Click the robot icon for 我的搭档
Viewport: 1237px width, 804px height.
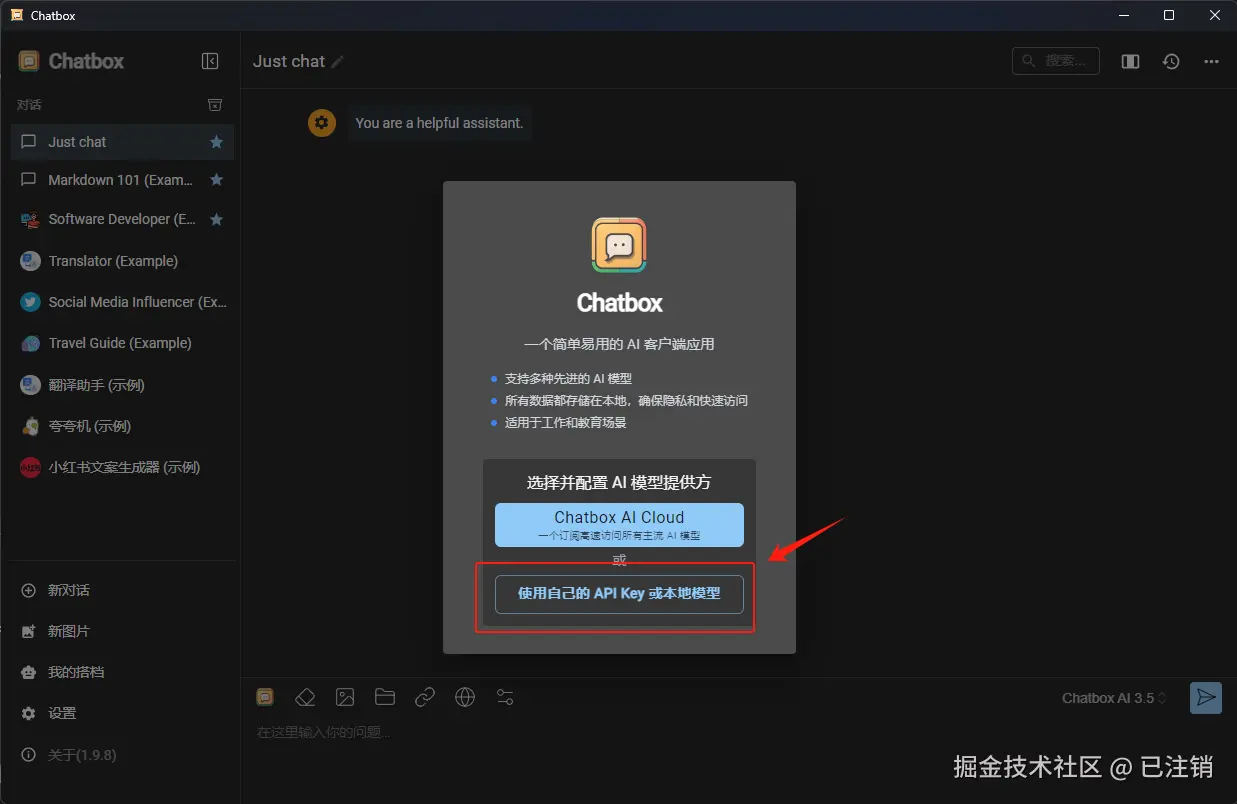click(28, 672)
